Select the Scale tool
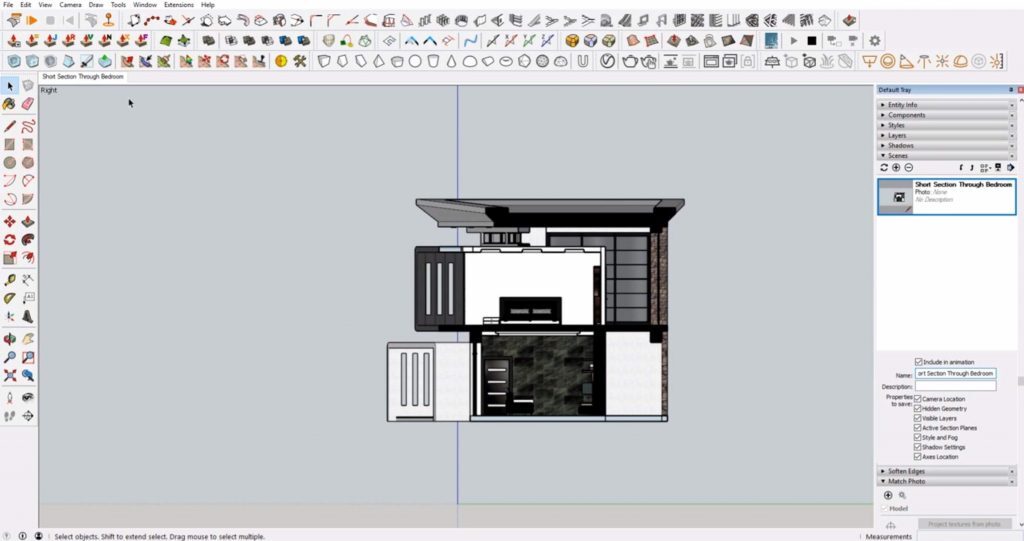 click(x=9, y=258)
